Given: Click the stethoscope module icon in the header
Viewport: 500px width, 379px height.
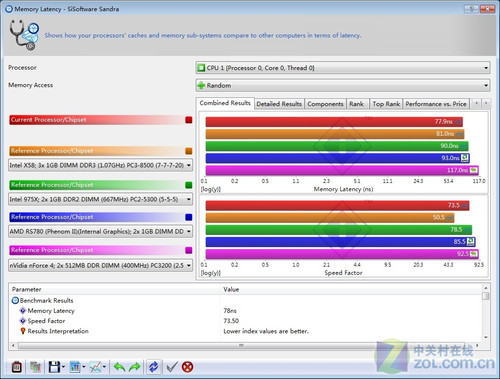Looking at the screenshot, I should click(x=24, y=35).
